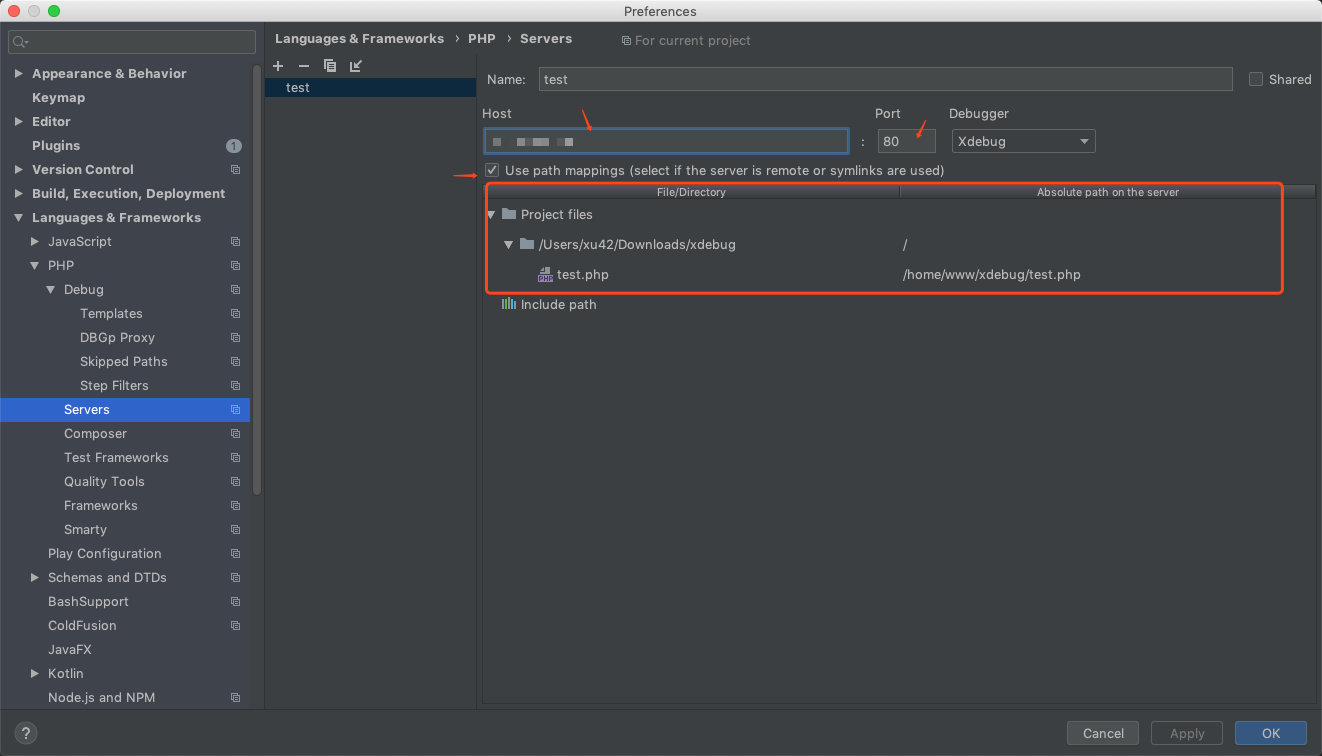
Task: Collapse the Project files tree arrow
Action: click(x=491, y=214)
